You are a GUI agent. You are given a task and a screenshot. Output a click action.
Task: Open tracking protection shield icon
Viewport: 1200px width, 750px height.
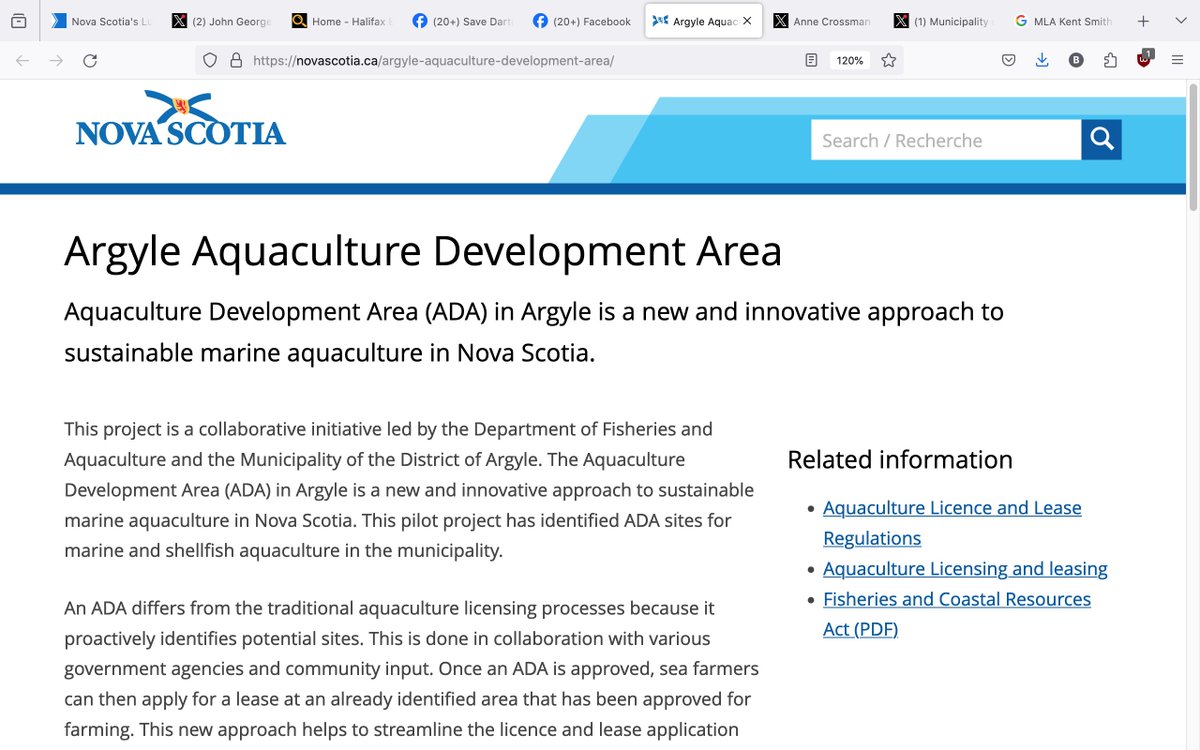point(210,60)
